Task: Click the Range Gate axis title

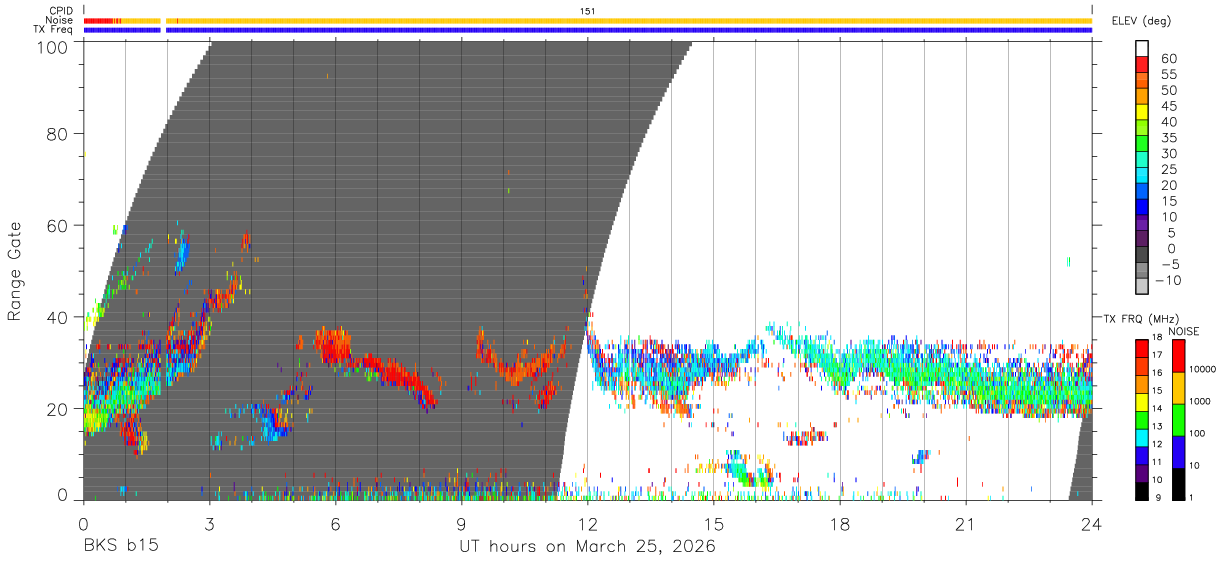Action: click(15, 271)
